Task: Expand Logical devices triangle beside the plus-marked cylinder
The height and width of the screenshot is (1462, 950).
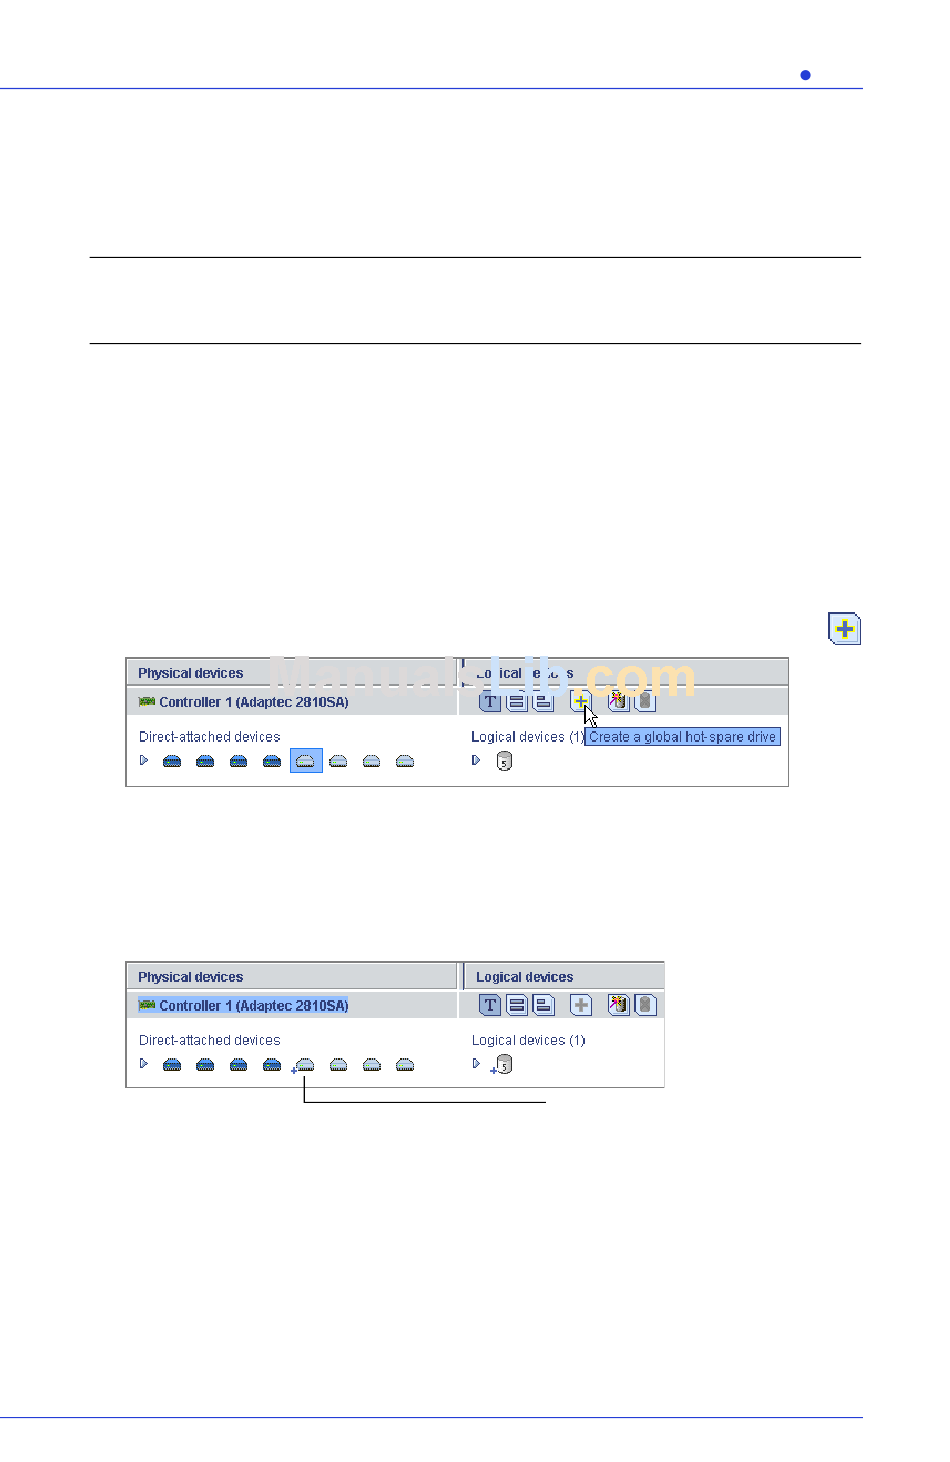Action: point(476,1063)
